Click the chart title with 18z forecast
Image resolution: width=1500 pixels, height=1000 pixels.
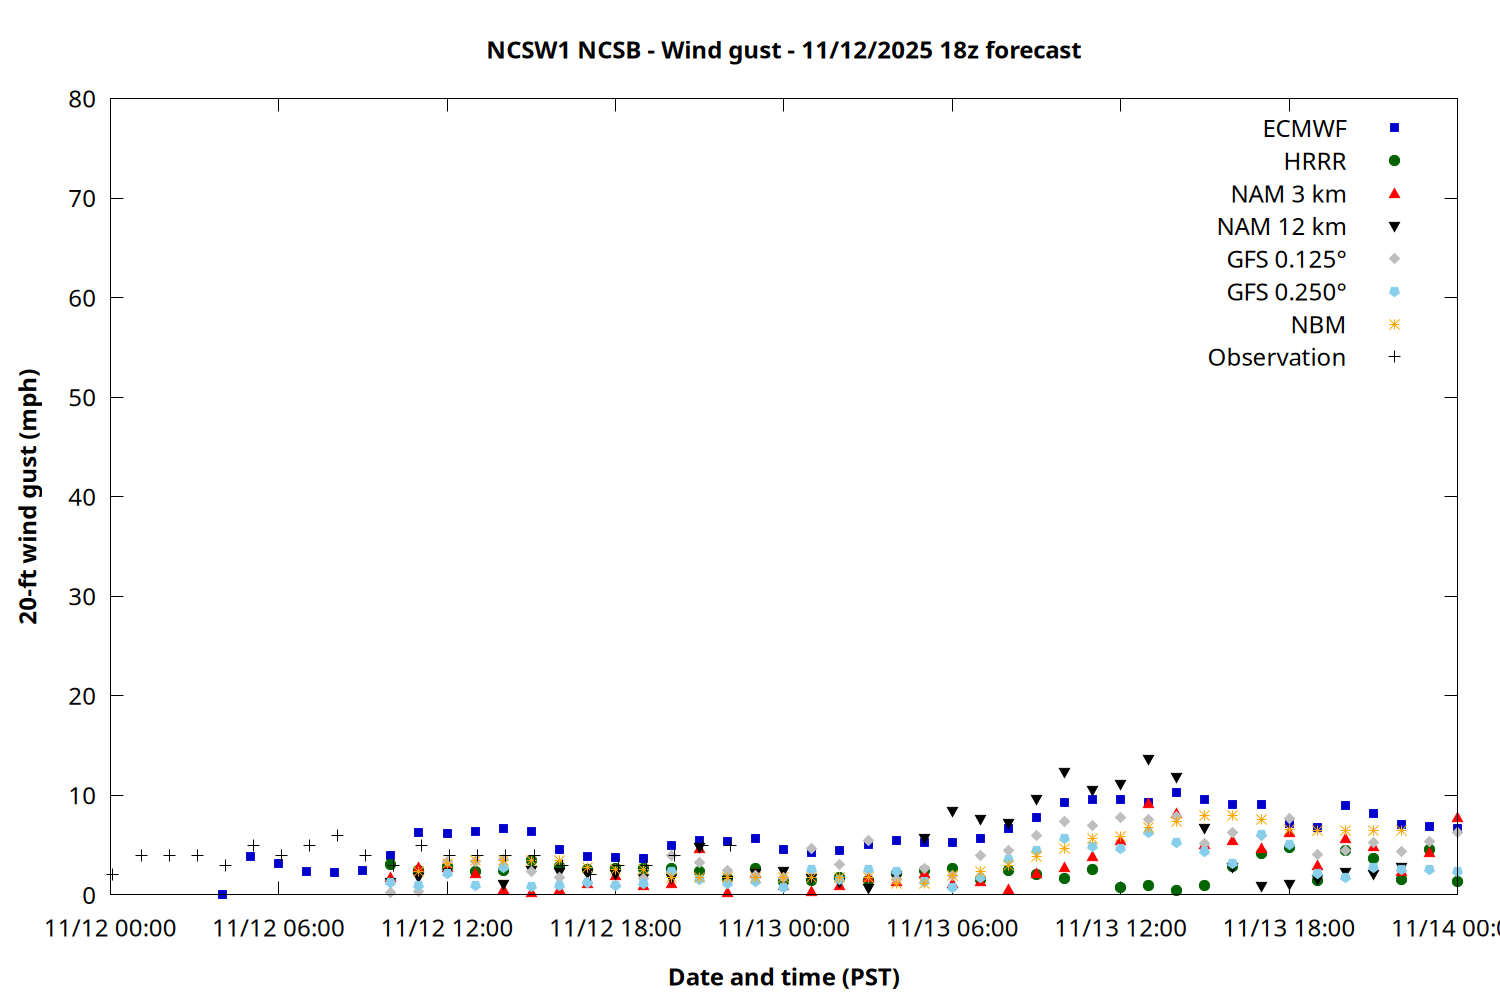tap(783, 50)
